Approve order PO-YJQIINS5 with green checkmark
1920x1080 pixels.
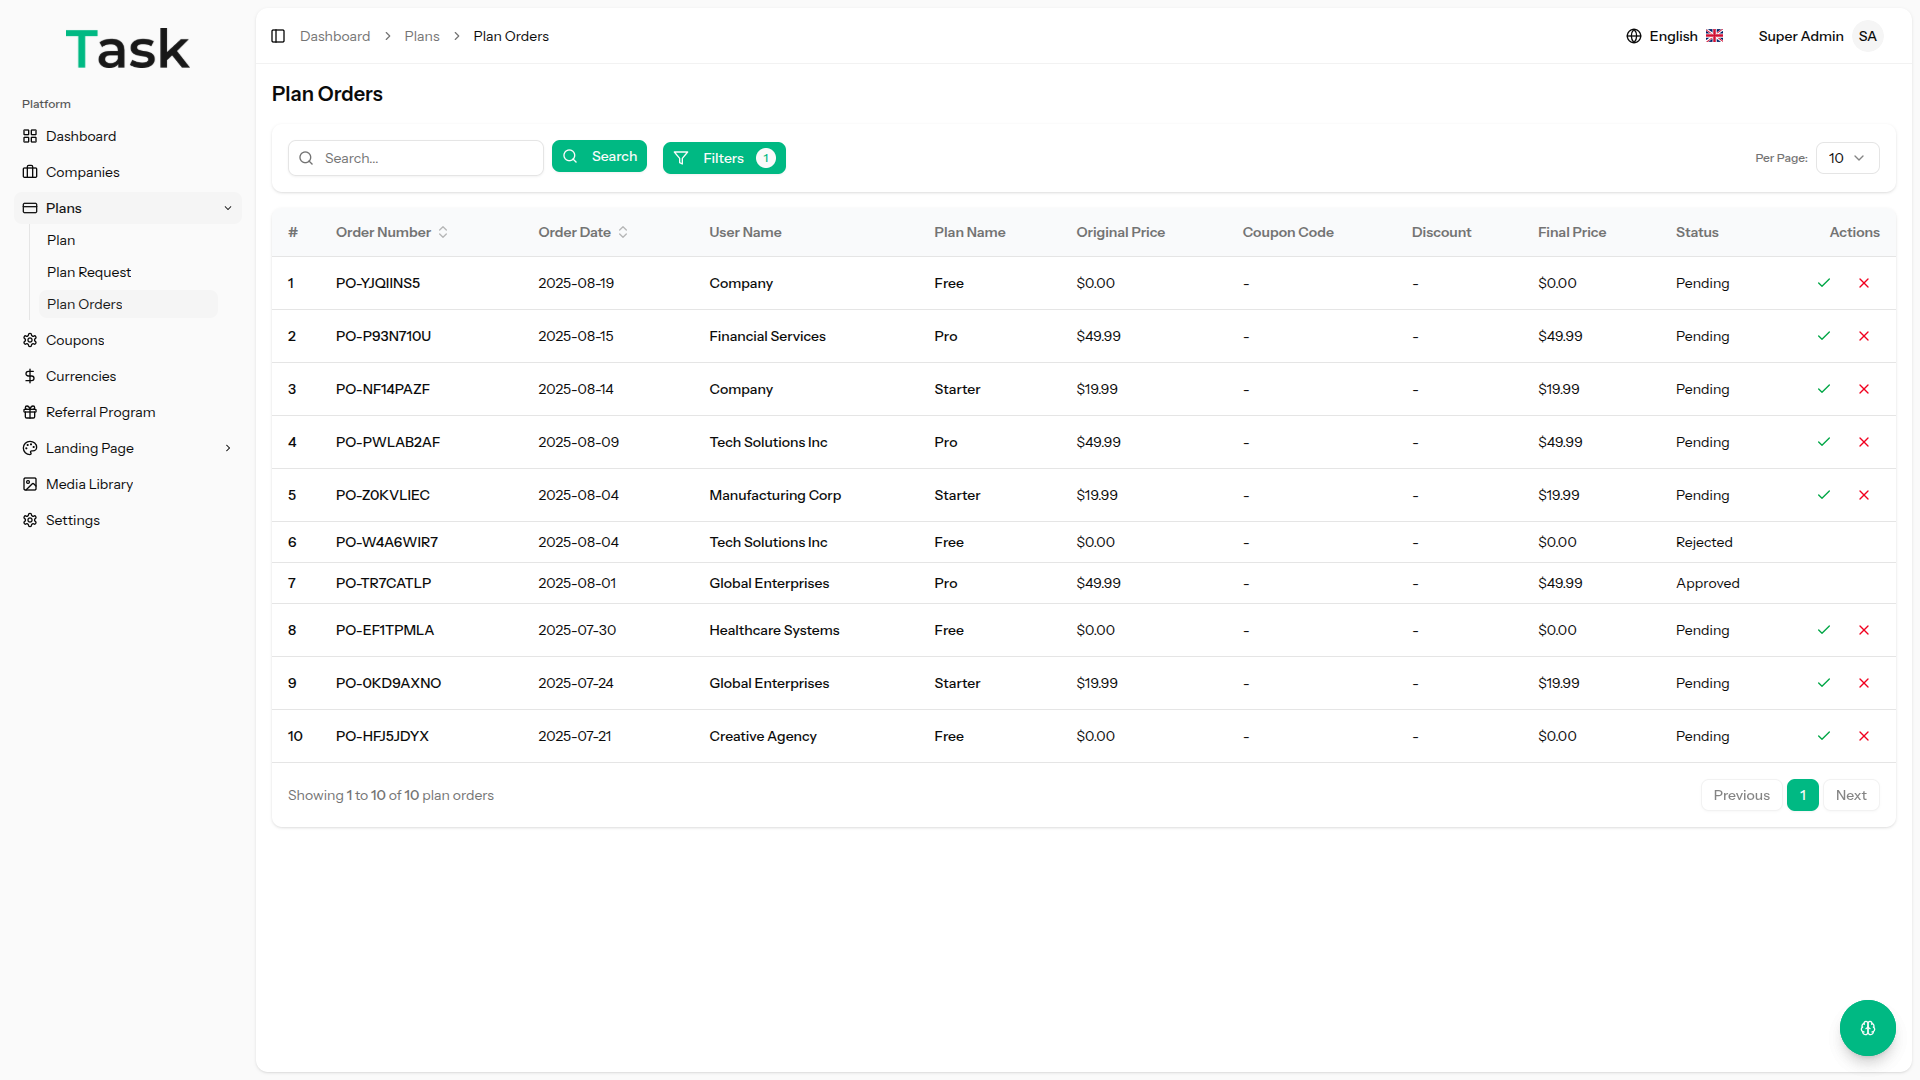(x=1824, y=283)
